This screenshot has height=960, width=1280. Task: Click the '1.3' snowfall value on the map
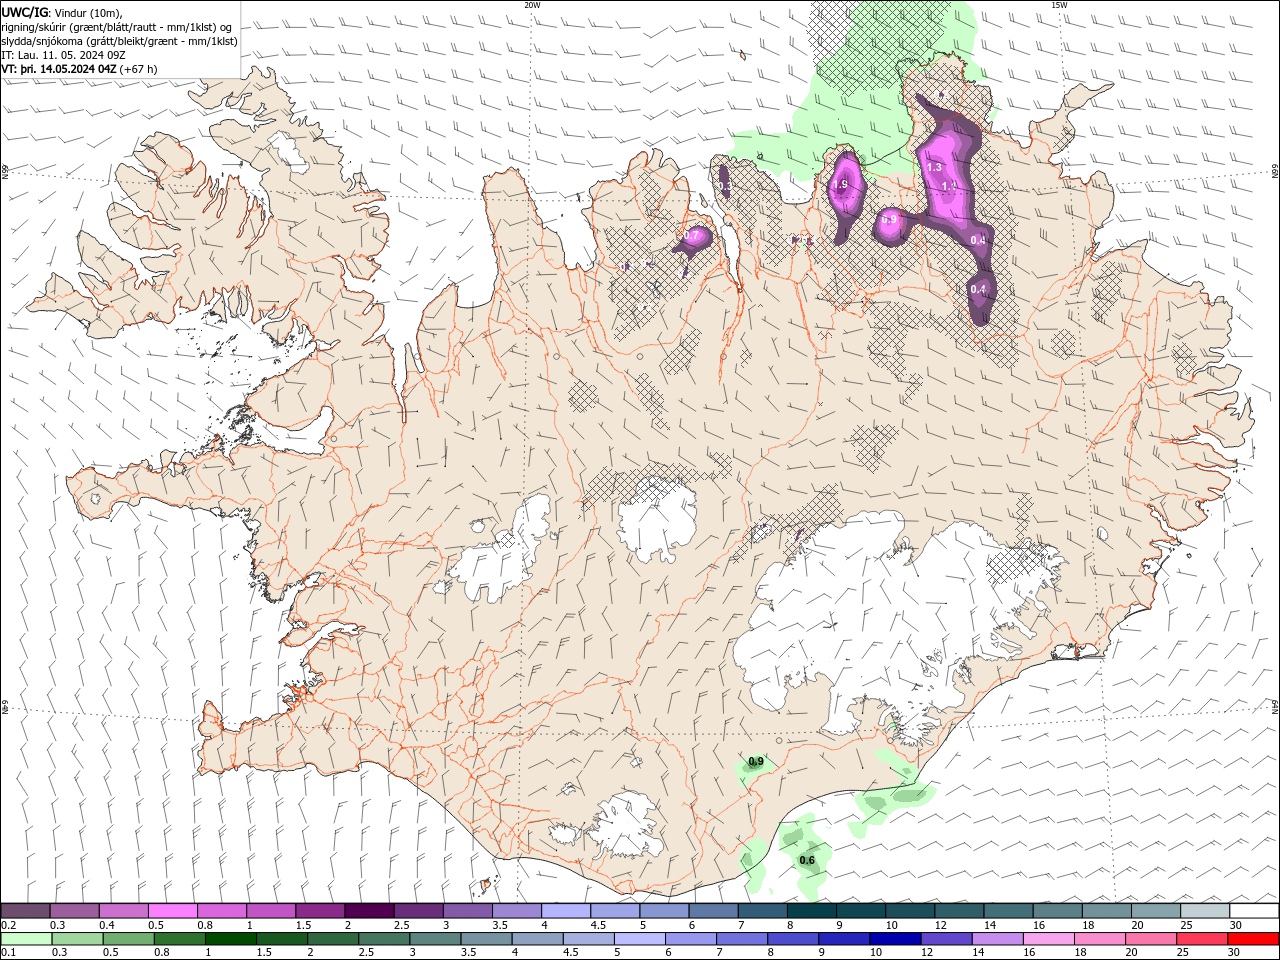935,167
